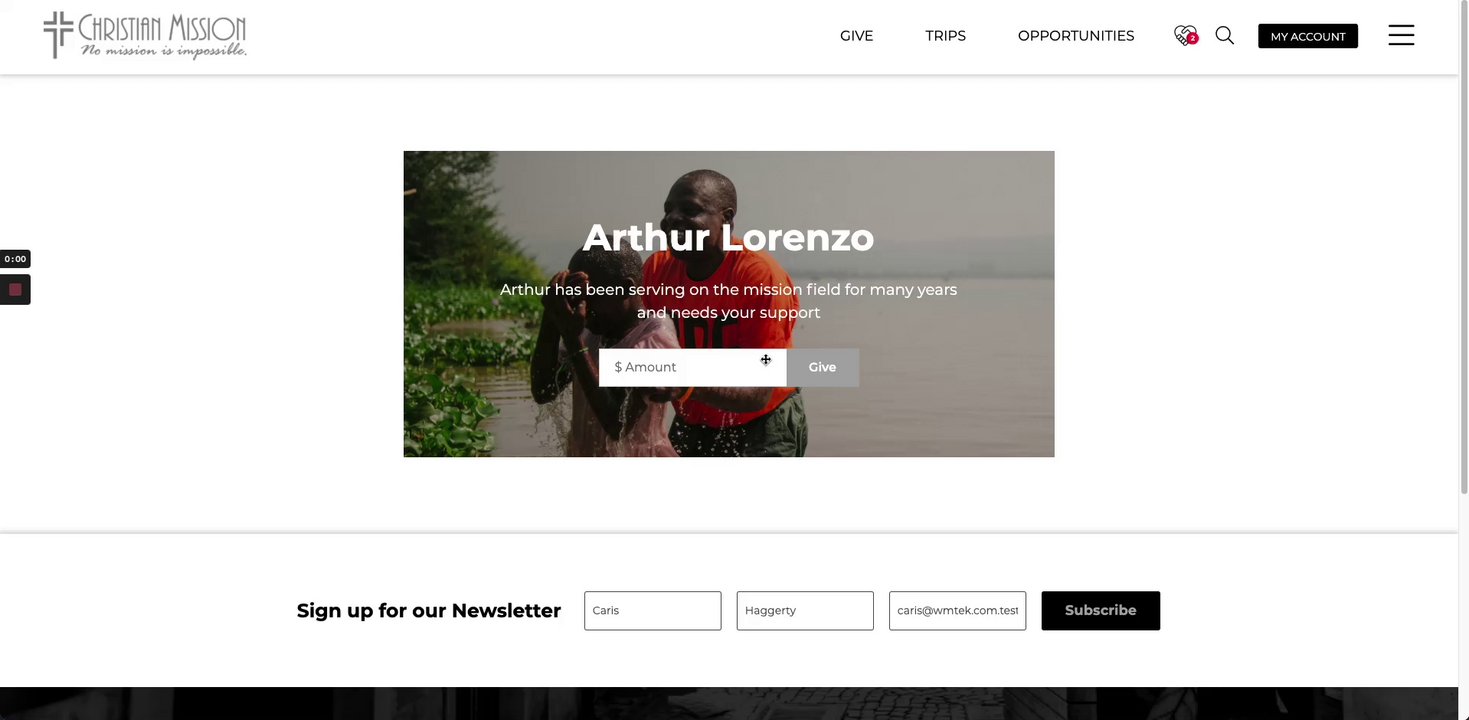1469x720 pixels.
Task: Click the Arthur Lorenzo banner photo
Action: click(x=728, y=304)
